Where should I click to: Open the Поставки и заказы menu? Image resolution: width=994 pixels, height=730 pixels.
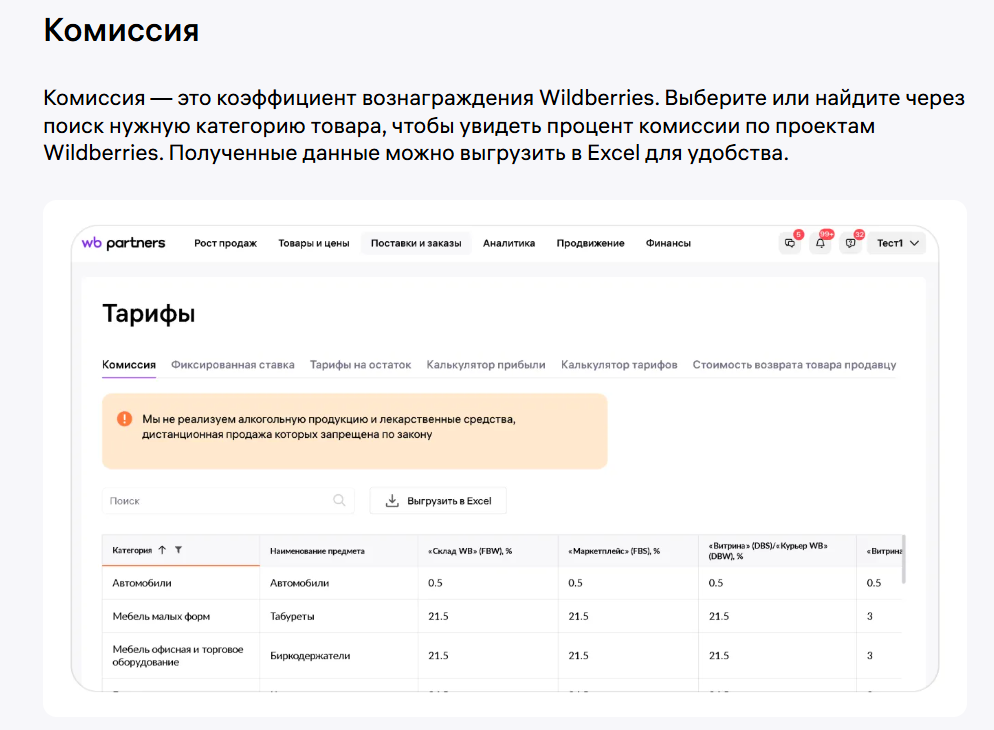click(416, 243)
